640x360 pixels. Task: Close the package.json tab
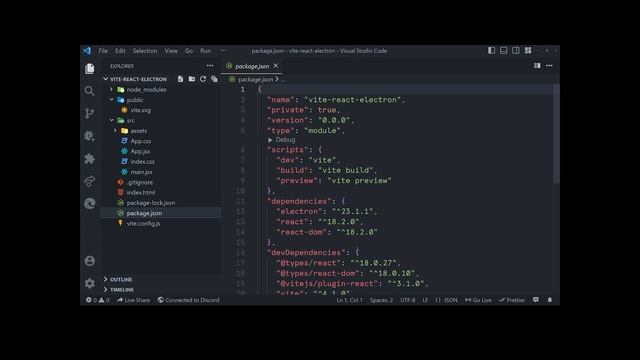[276, 66]
